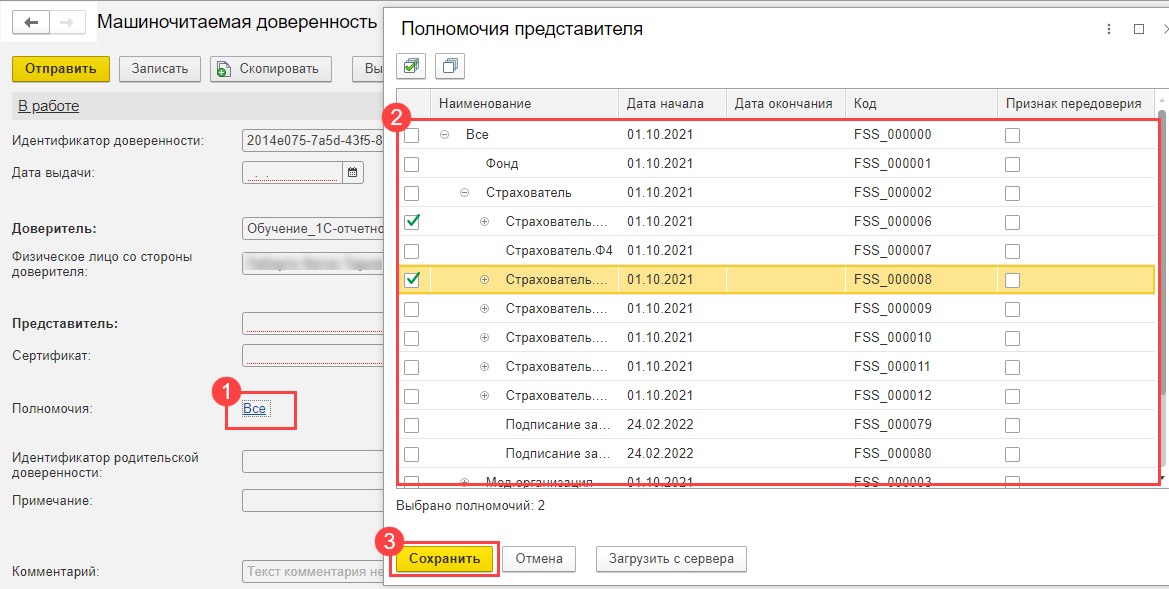Image resolution: width=1169 pixels, height=589 pixels.
Task: Click the Представитель field
Action: [x=312, y=324]
